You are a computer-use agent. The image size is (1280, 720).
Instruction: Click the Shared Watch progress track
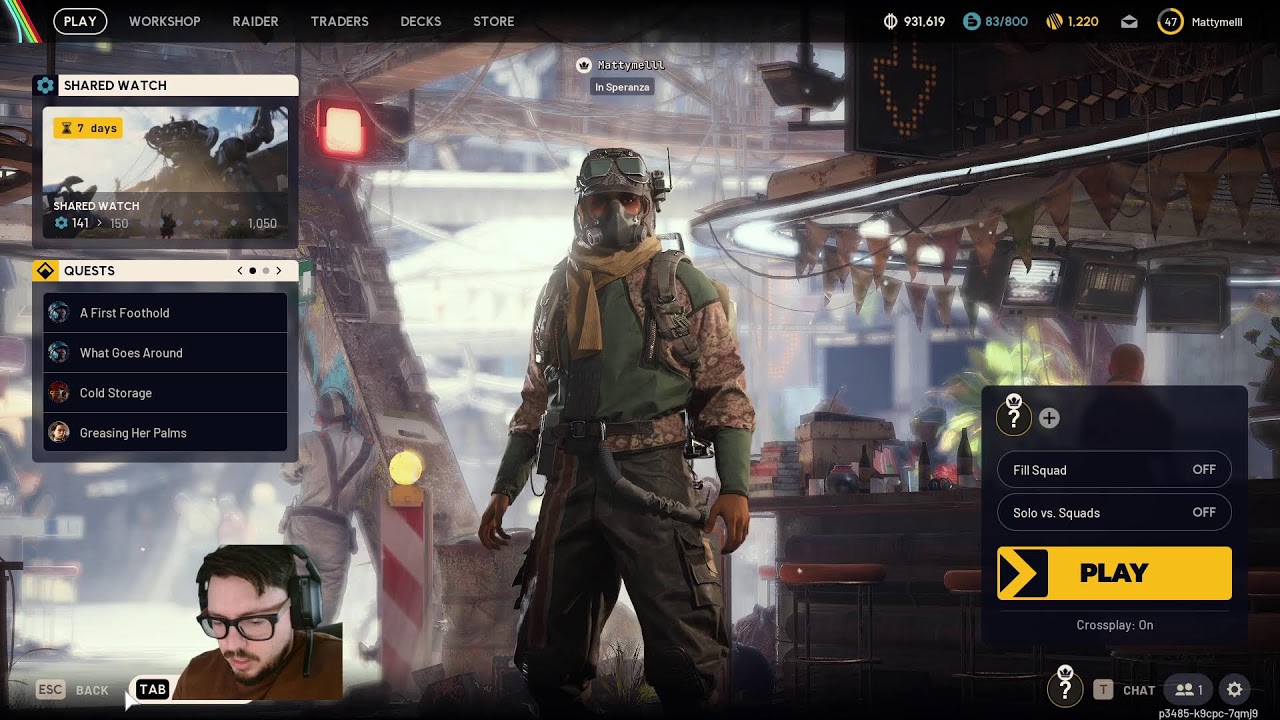[x=165, y=223]
